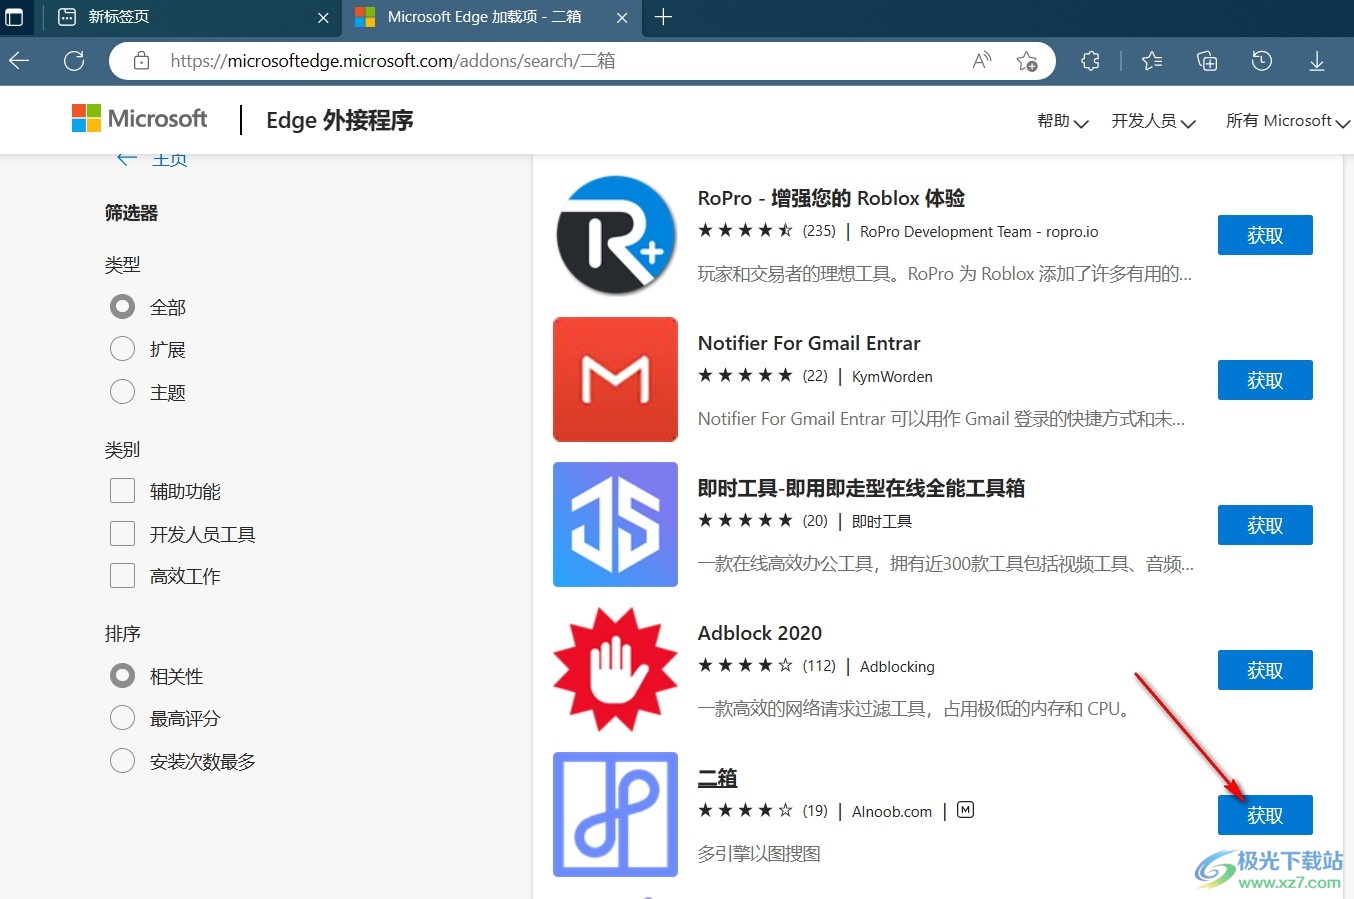Screen dimensions: 1354x899
Task: Open RoPro - 增强您的 Roblox 体验 title
Action: (x=831, y=198)
